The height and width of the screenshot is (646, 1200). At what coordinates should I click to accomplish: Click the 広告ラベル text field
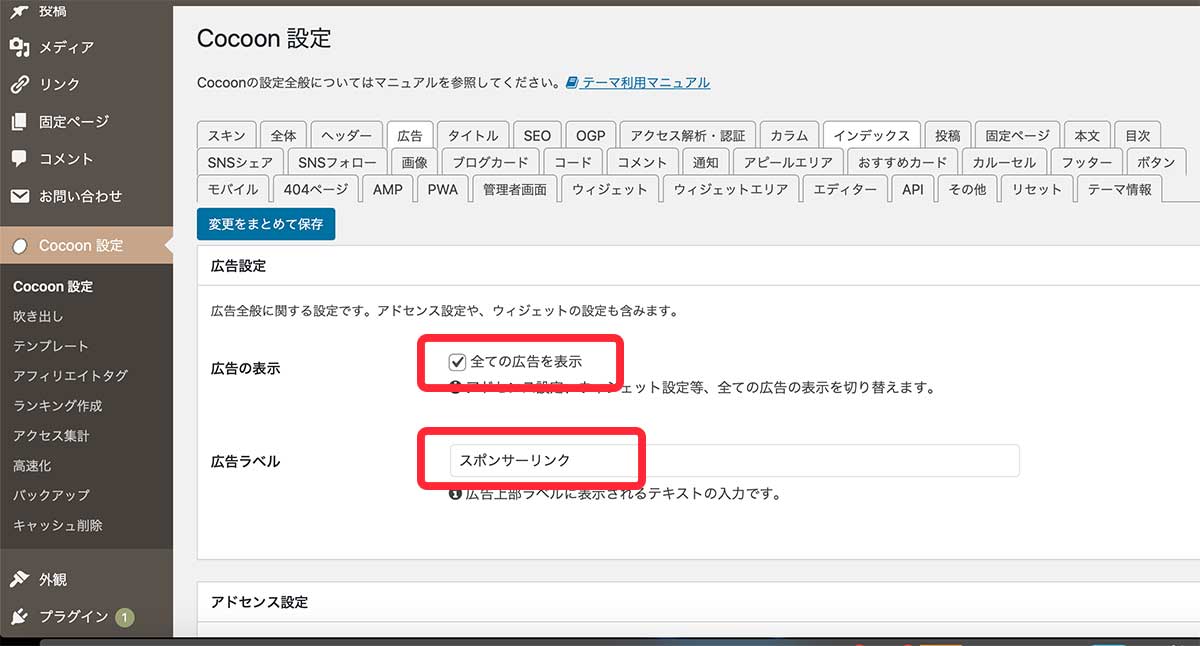(734, 460)
